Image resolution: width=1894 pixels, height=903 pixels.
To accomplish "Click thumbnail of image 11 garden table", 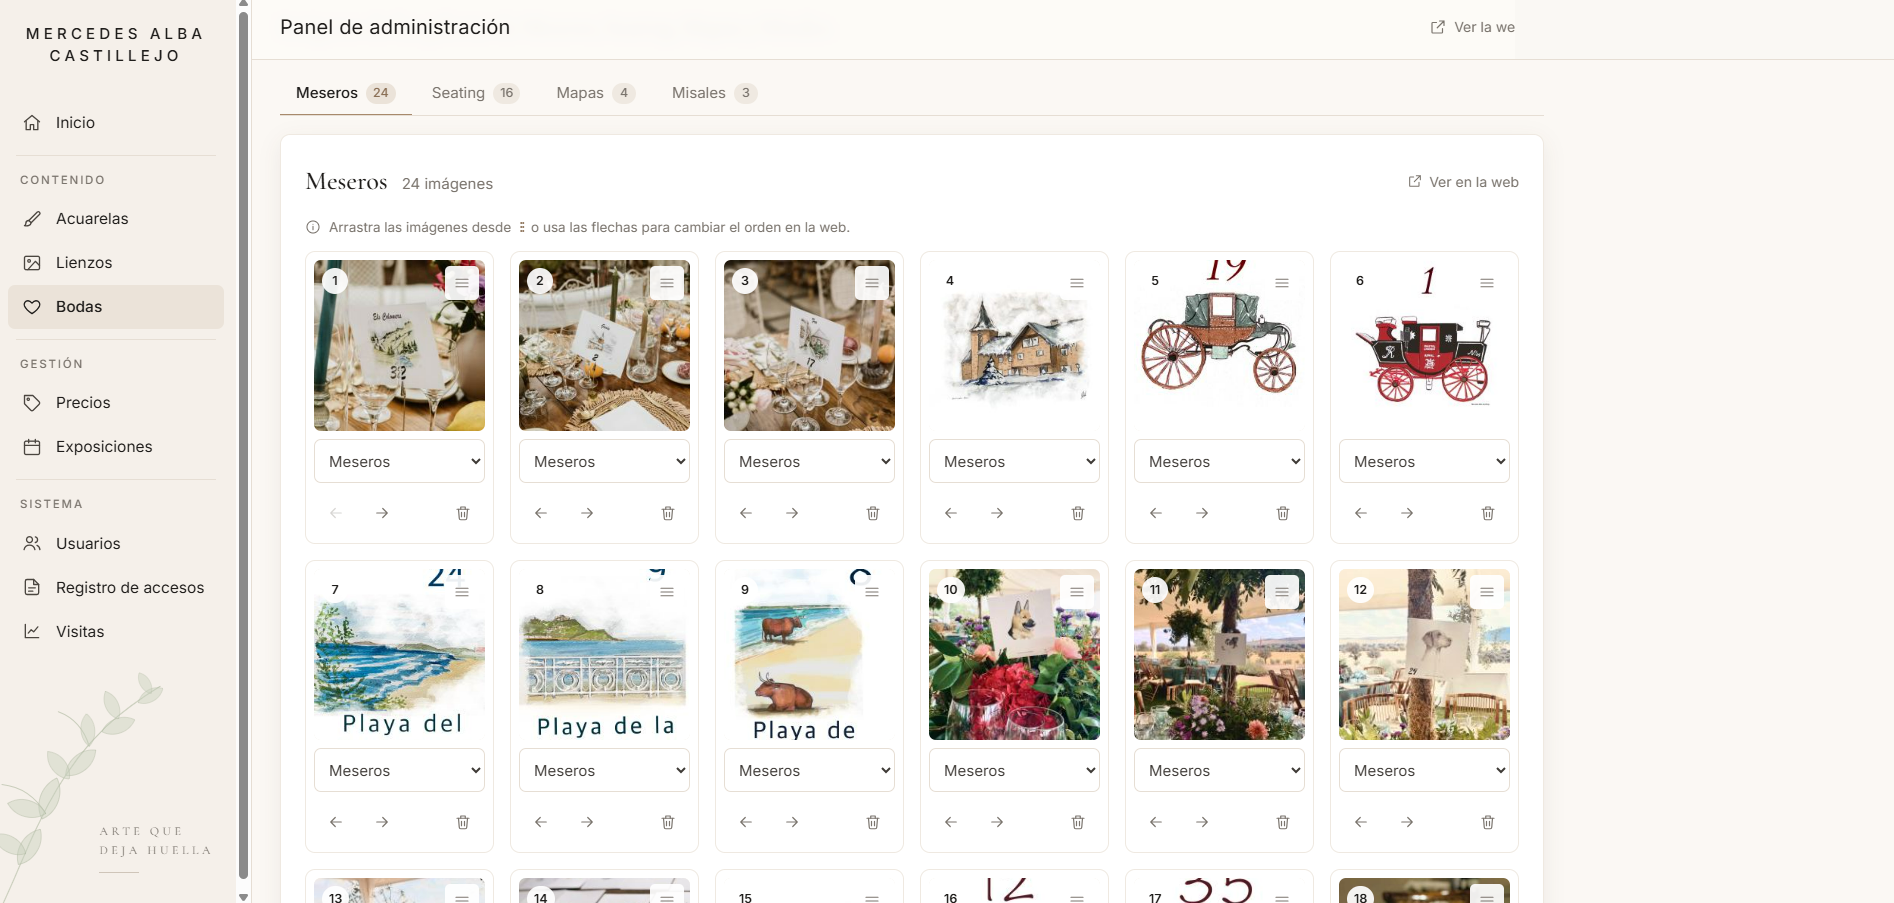I will pyautogui.click(x=1219, y=655).
